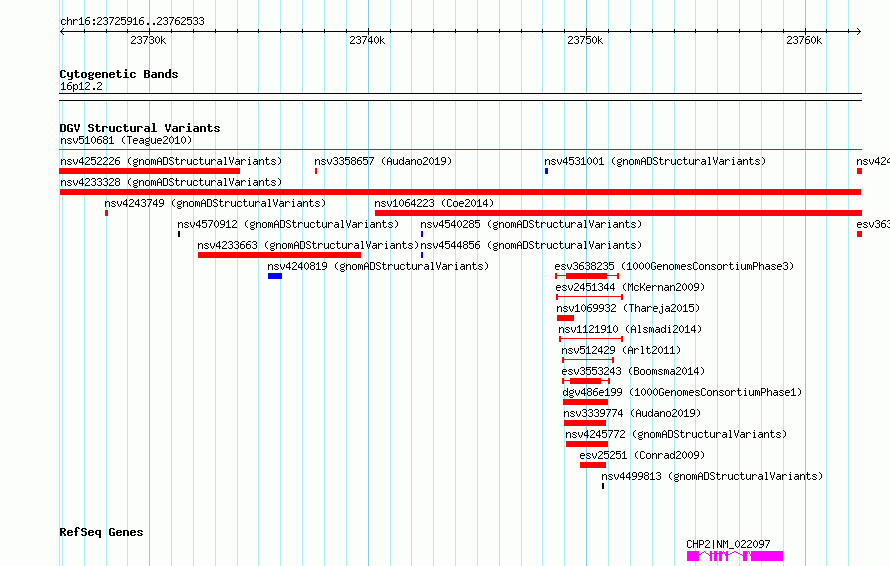This screenshot has width=890, height=566.
Task: Click the left arrow of the ruler
Action: (x=62, y=31)
